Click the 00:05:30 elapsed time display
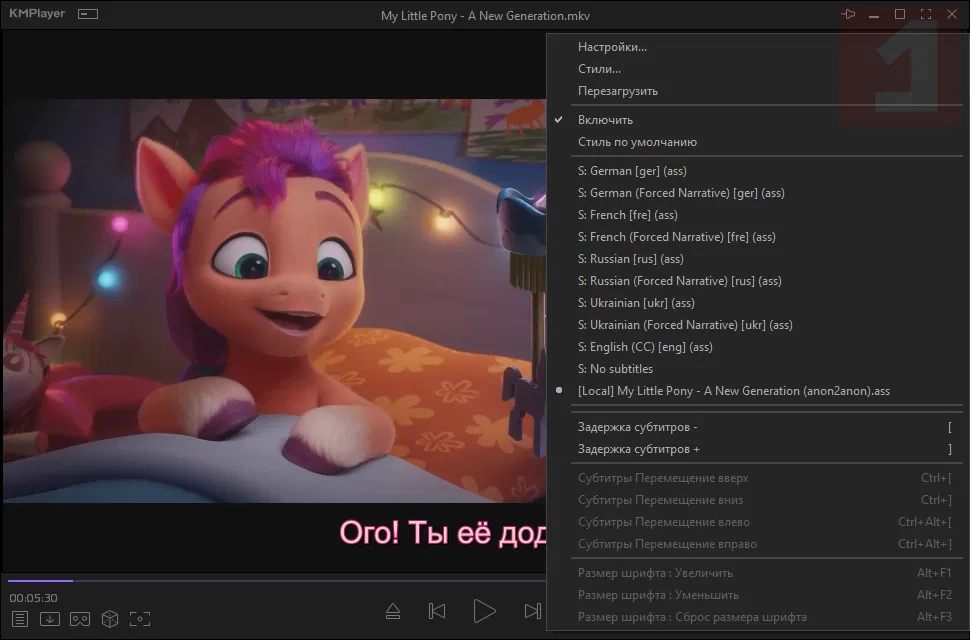Screen dimensions: 970x640 pos(33,598)
